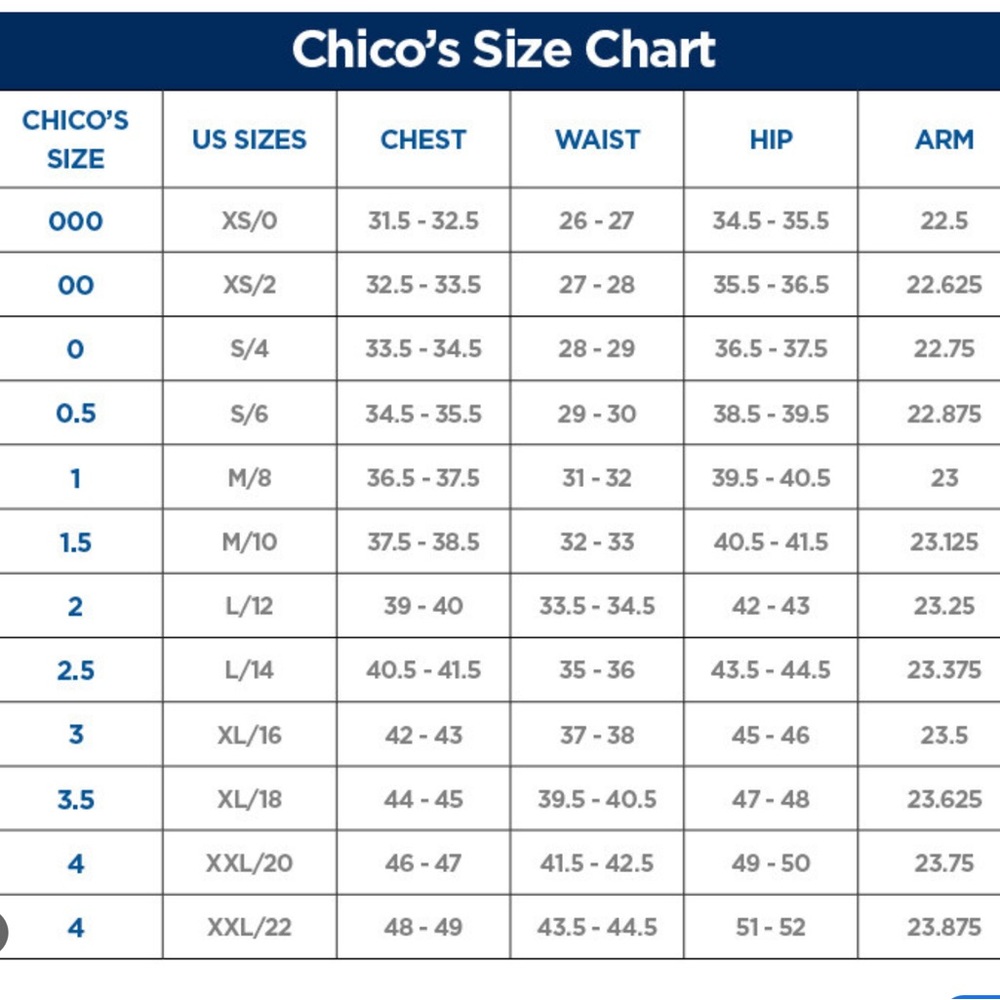Click the hip value 43.5 - 44.5
Viewport: 1000px width, 1000px height.
pyautogui.click(x=771, y=670)
